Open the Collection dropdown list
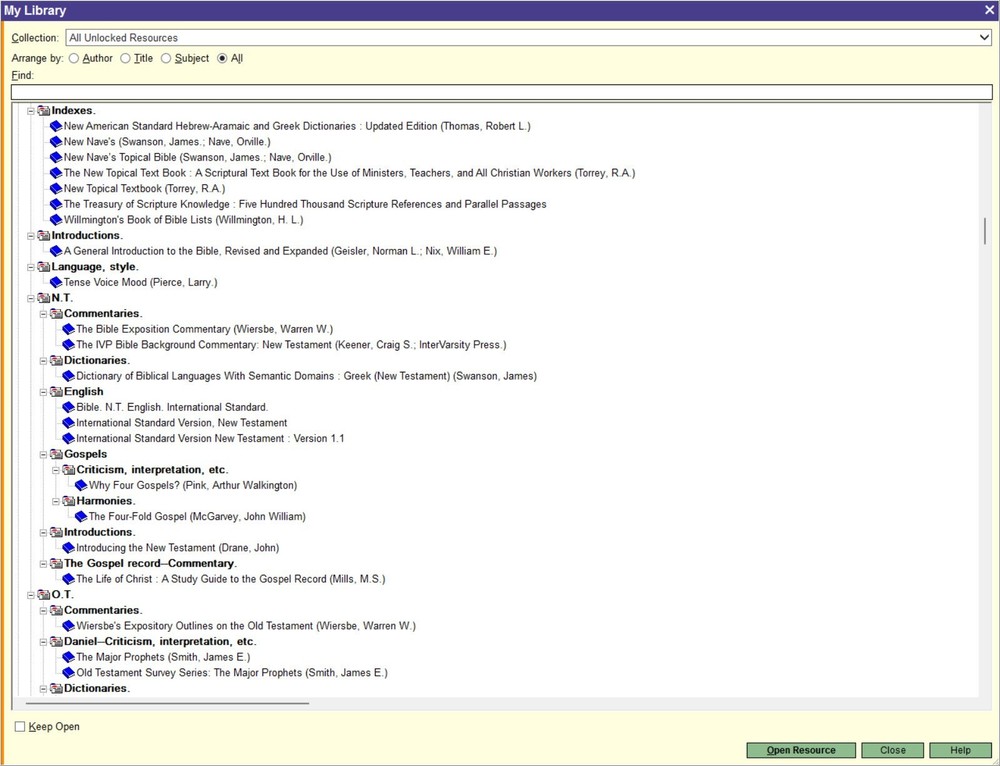 click(984, 38)
